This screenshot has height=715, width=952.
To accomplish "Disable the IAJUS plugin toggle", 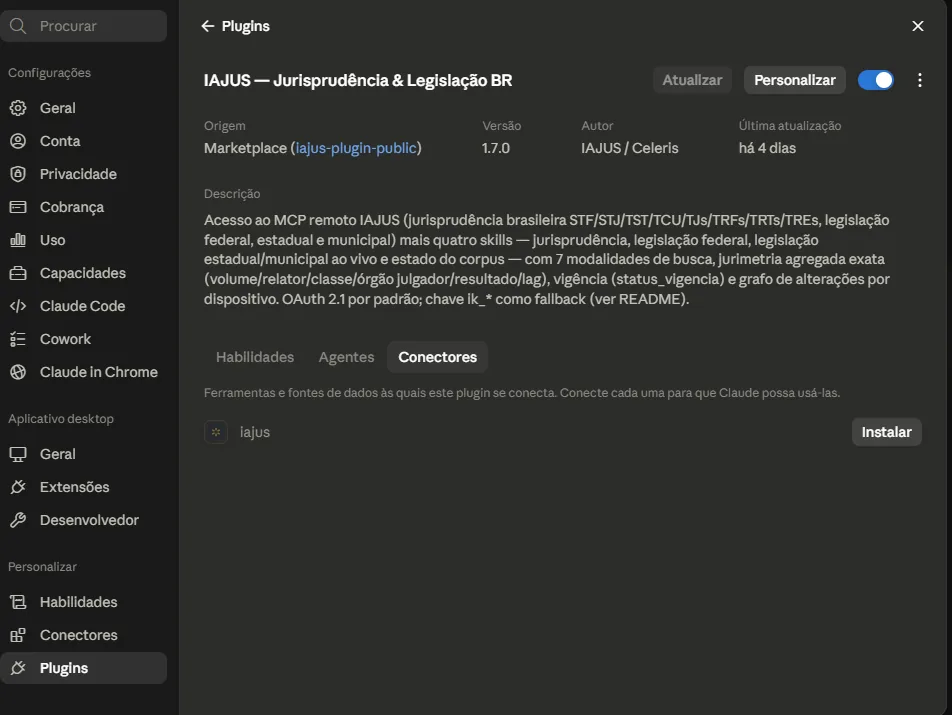I will click(x=876, y=80).
